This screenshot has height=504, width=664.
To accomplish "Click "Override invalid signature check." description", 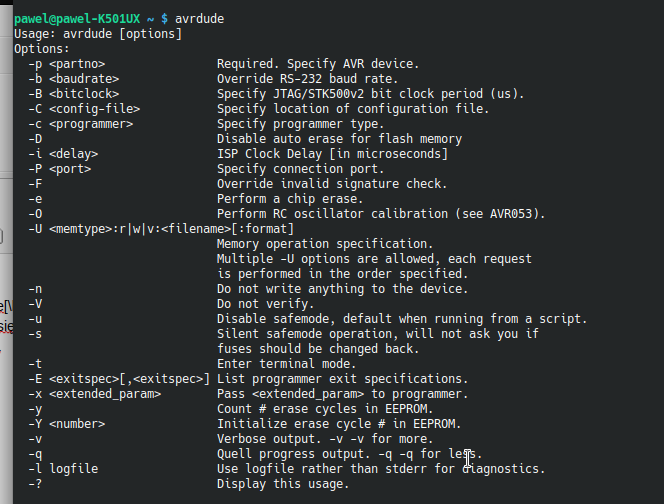I will pos(332,183).
